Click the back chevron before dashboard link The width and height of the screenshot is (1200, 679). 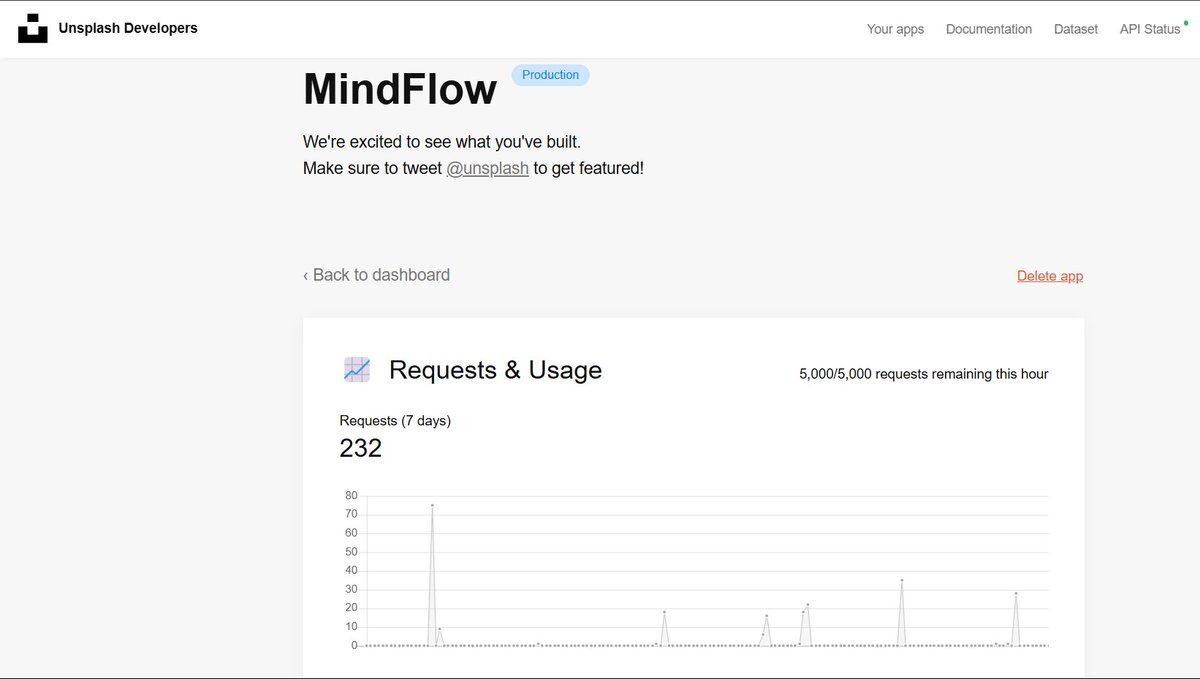point(305,274)
